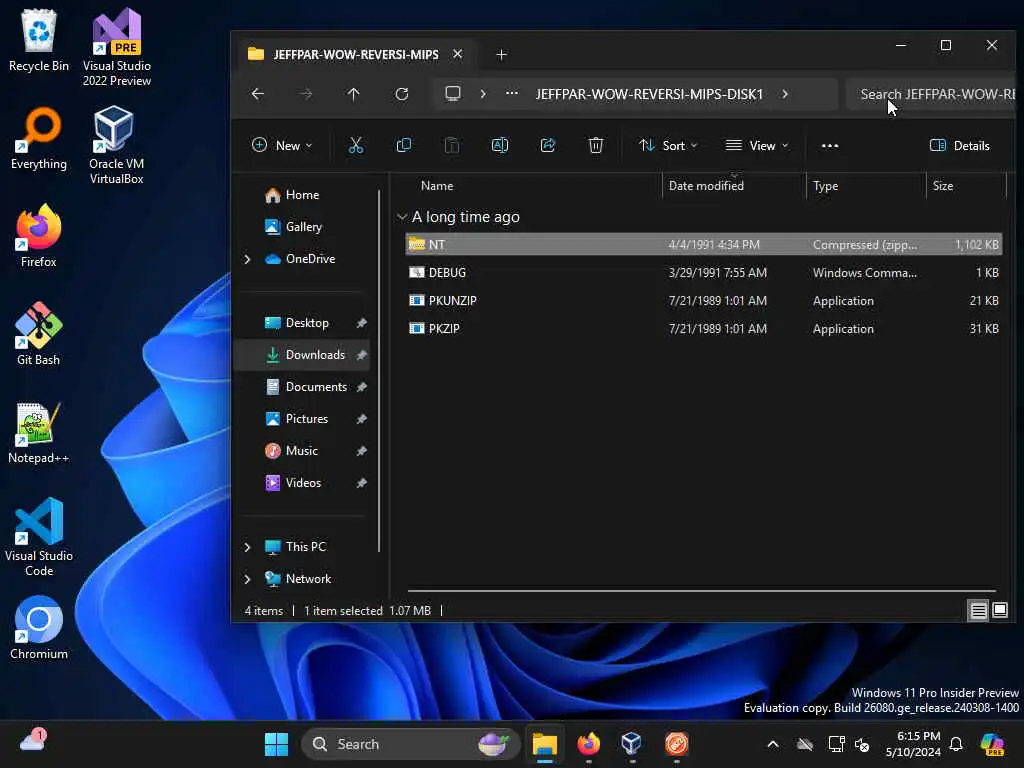
Task: Expand the This PC tree node
Action: tap(248, 547)
